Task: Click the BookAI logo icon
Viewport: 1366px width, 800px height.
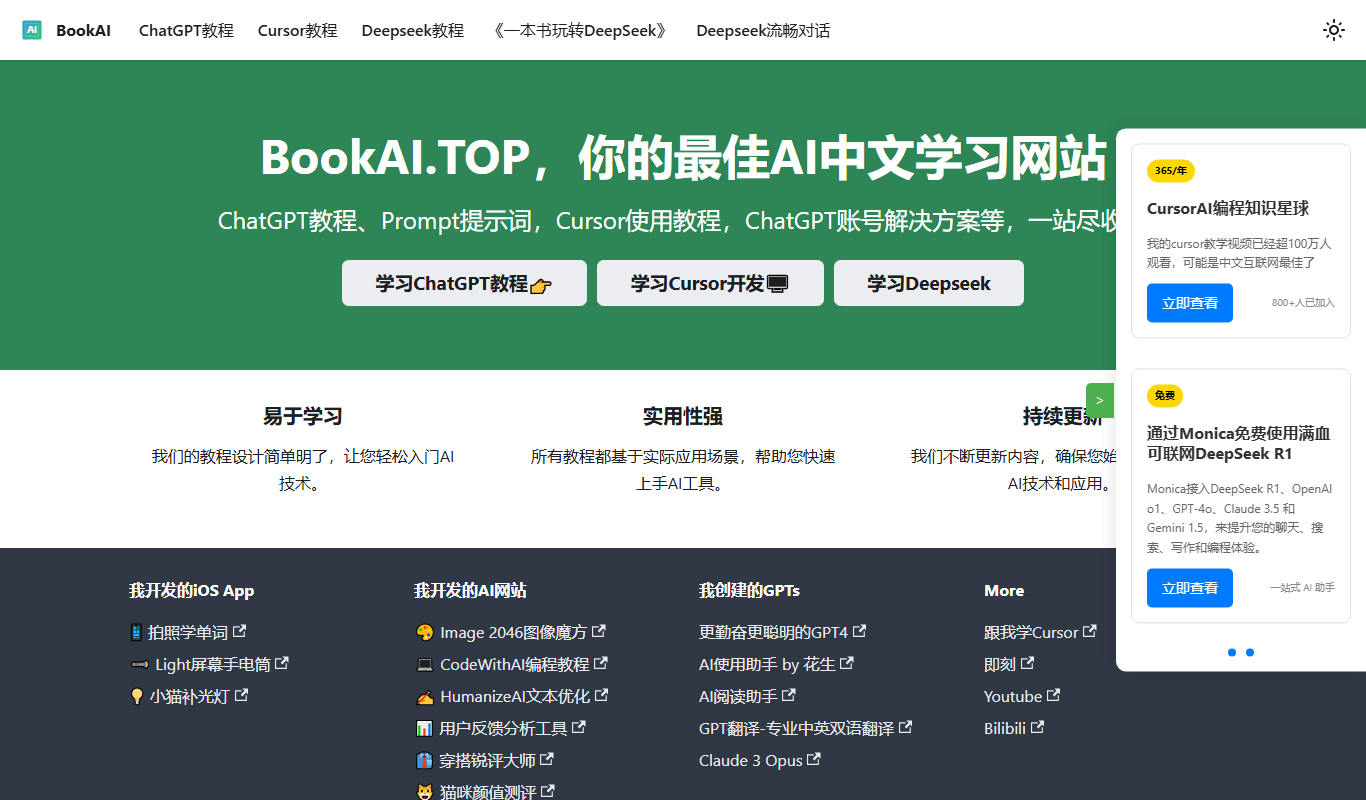Action: (x=32, y=30)
